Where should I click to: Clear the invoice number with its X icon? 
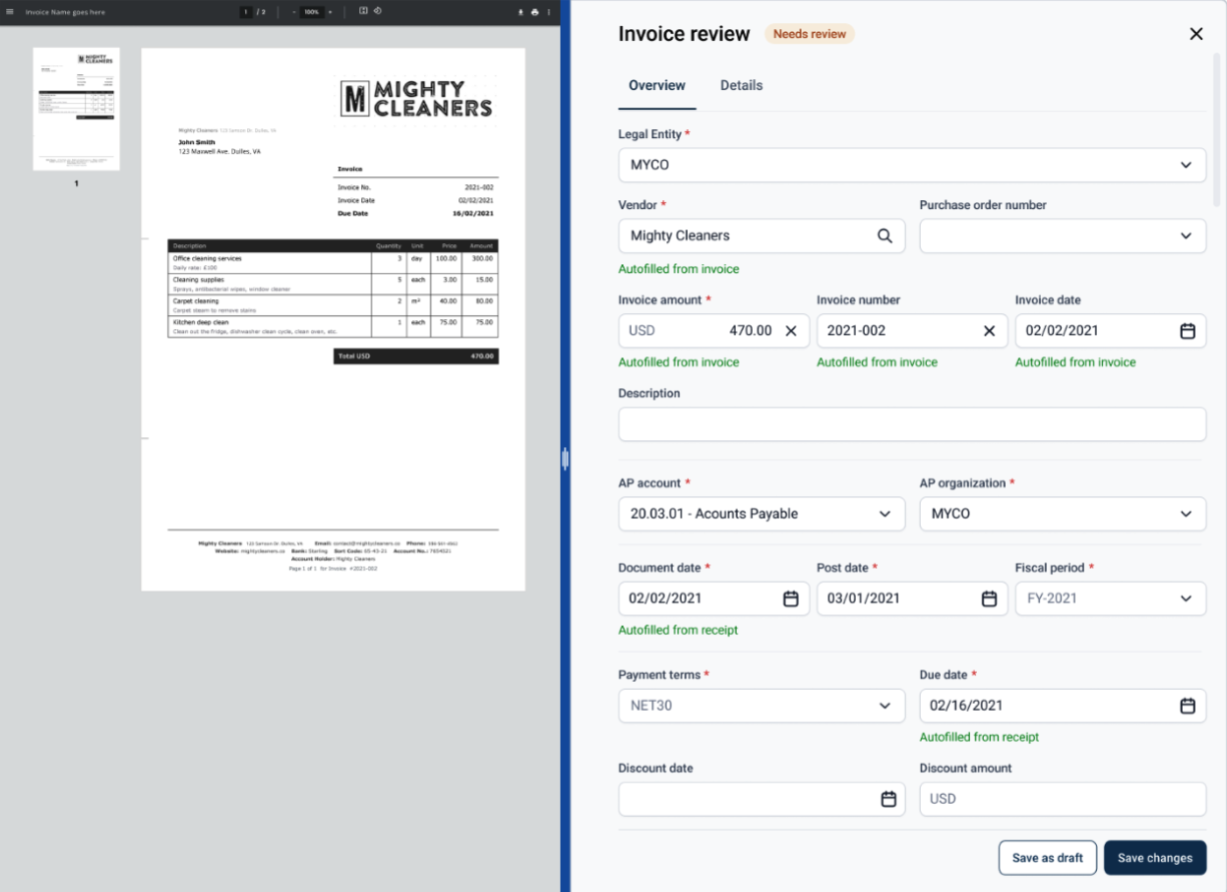(989, 330)
